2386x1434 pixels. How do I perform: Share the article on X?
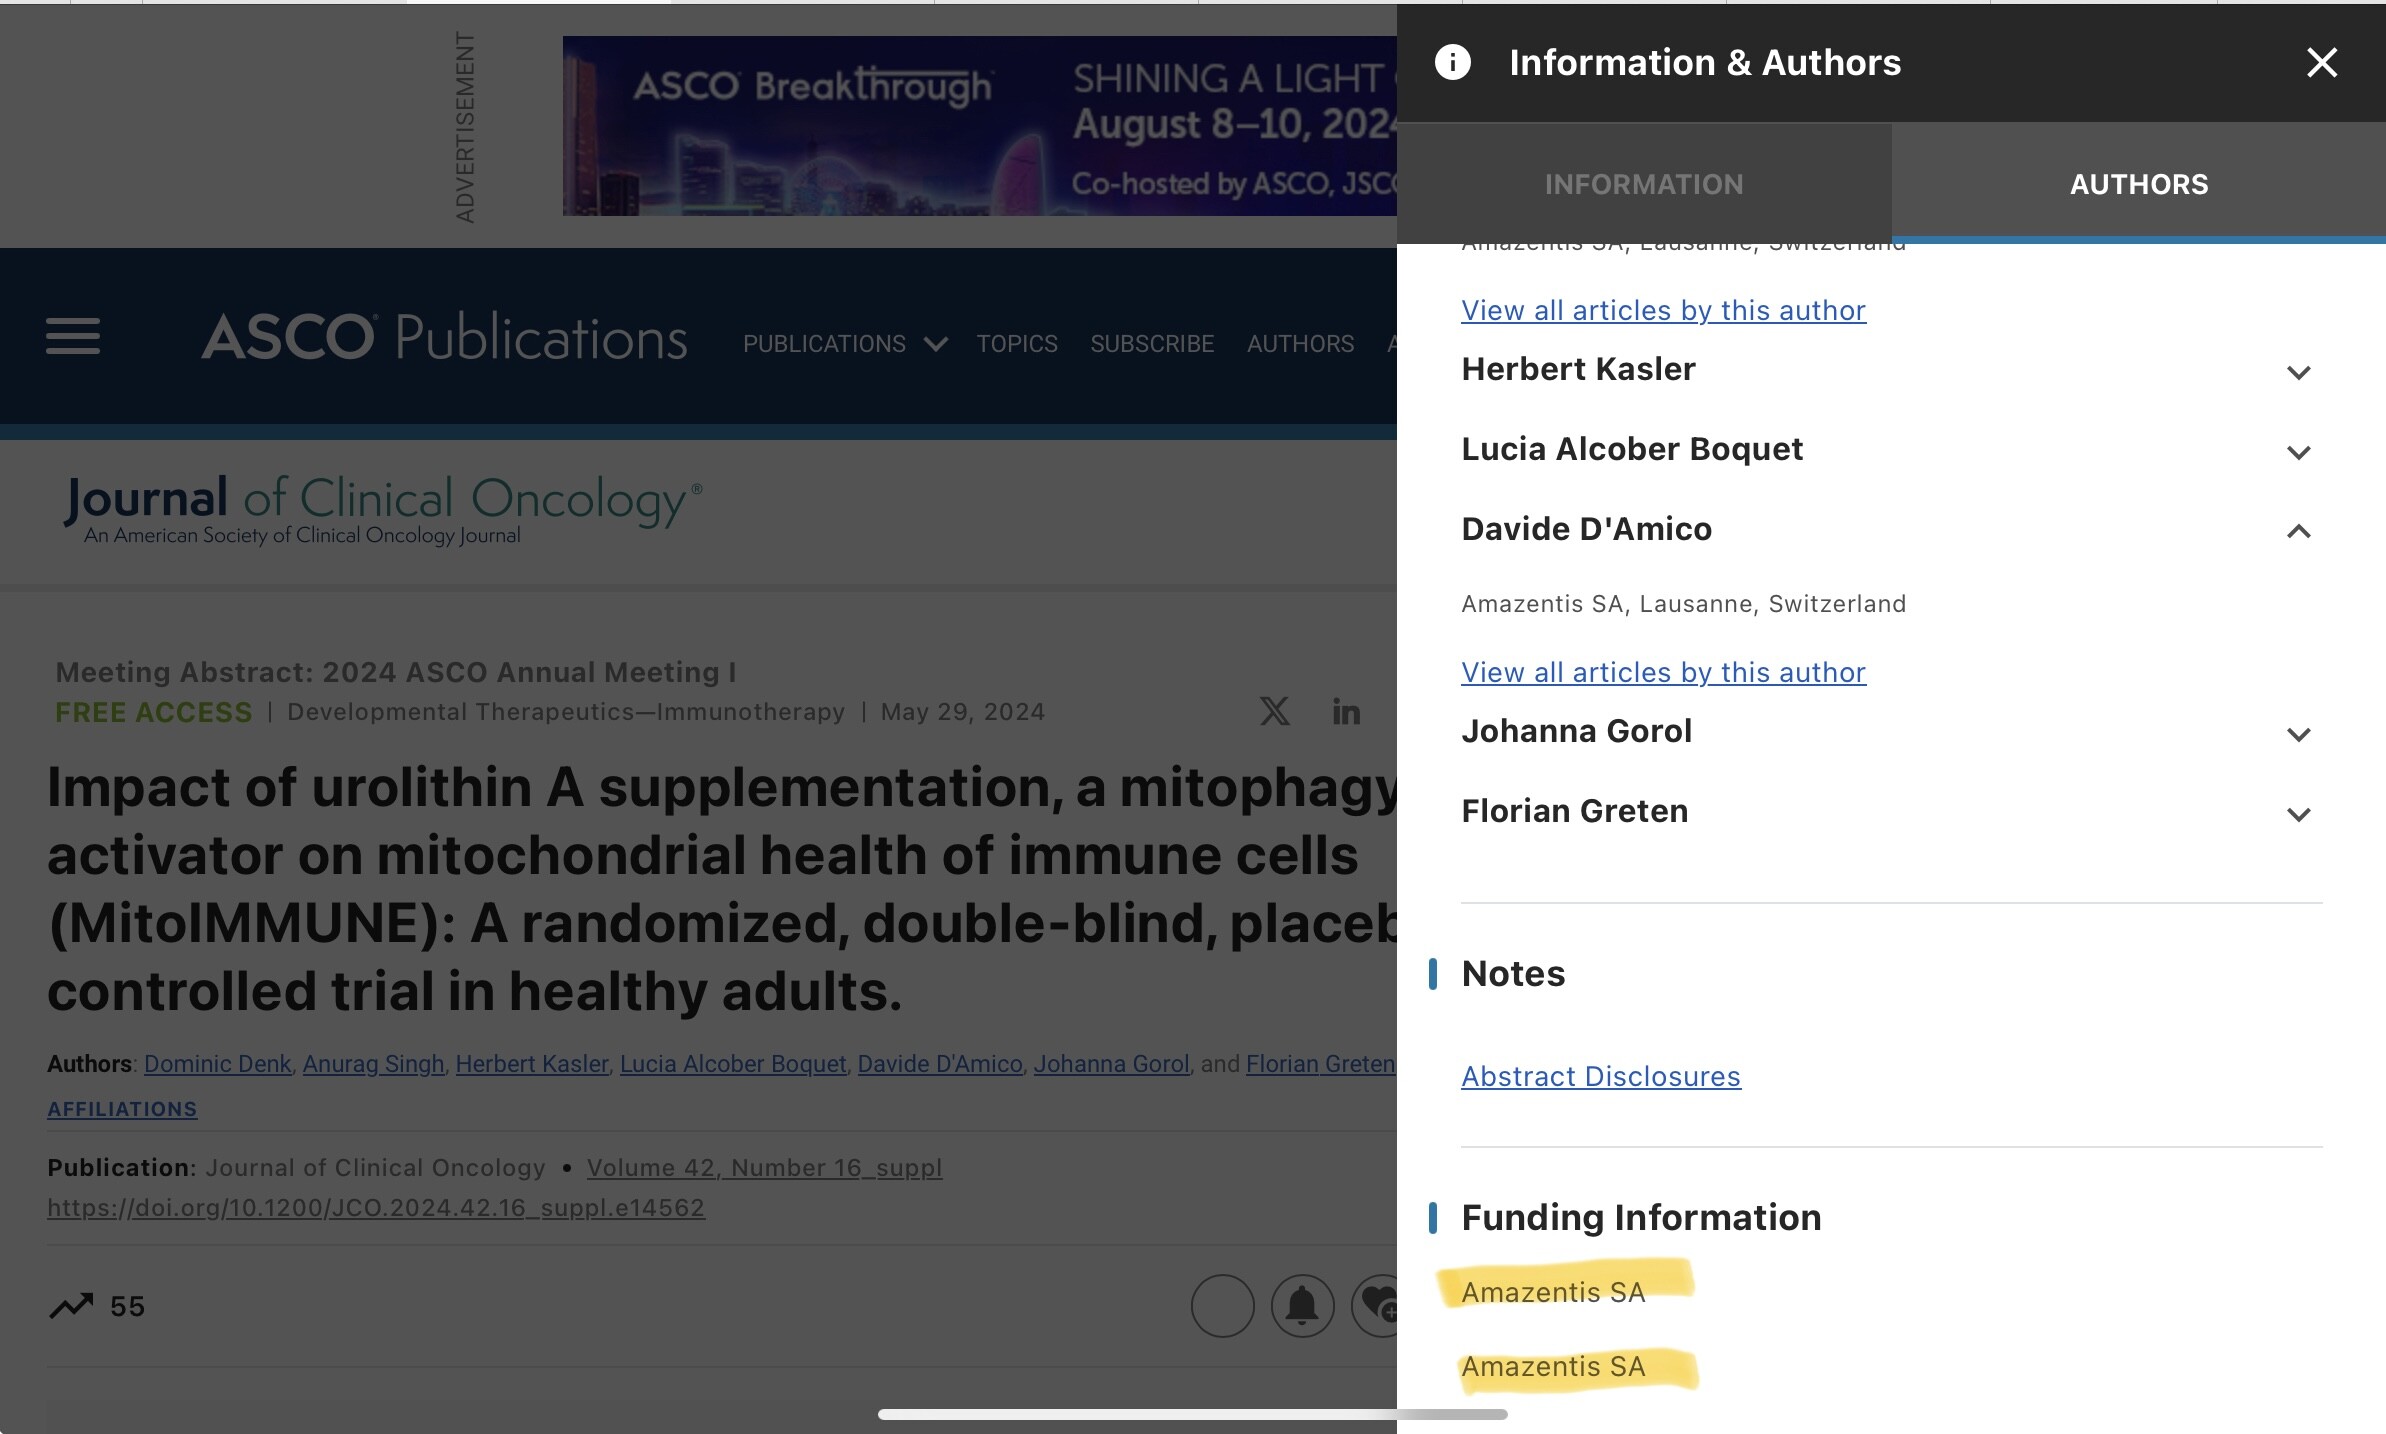tap(1274, 711)
